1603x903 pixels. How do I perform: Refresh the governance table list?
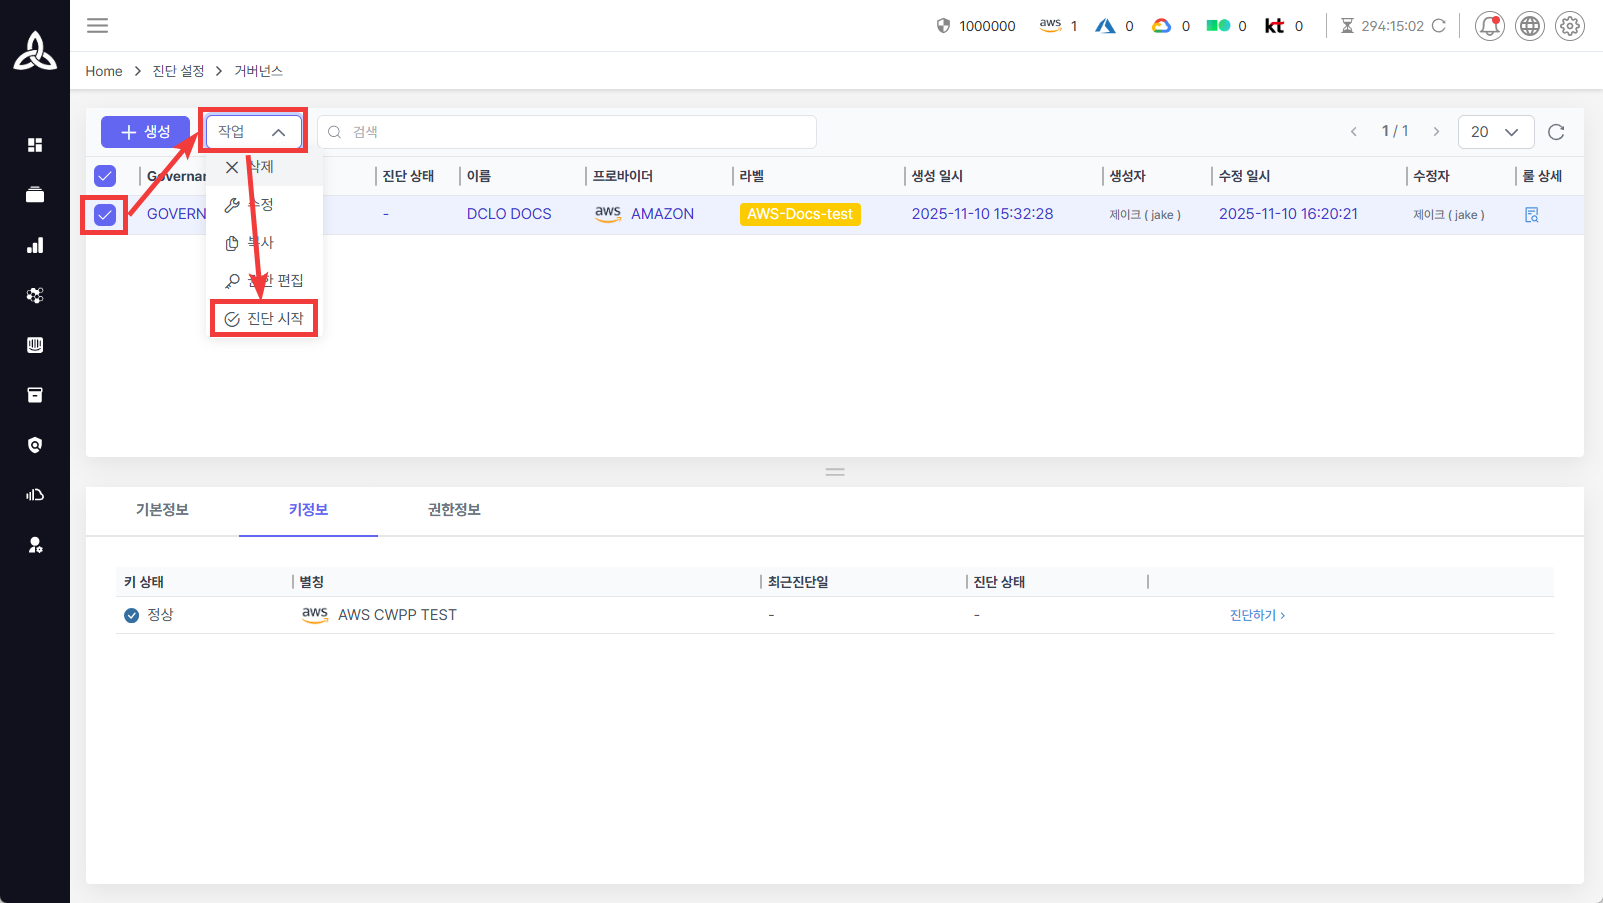click(x=1555, y=132)
